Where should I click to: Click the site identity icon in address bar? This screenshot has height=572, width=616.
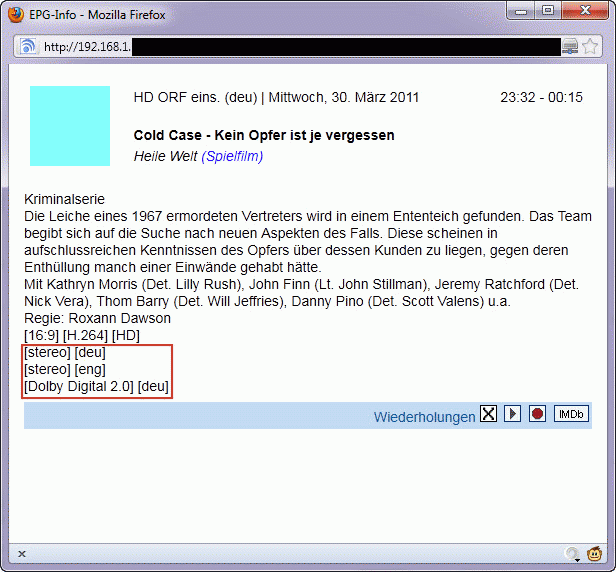pos(28,46)
